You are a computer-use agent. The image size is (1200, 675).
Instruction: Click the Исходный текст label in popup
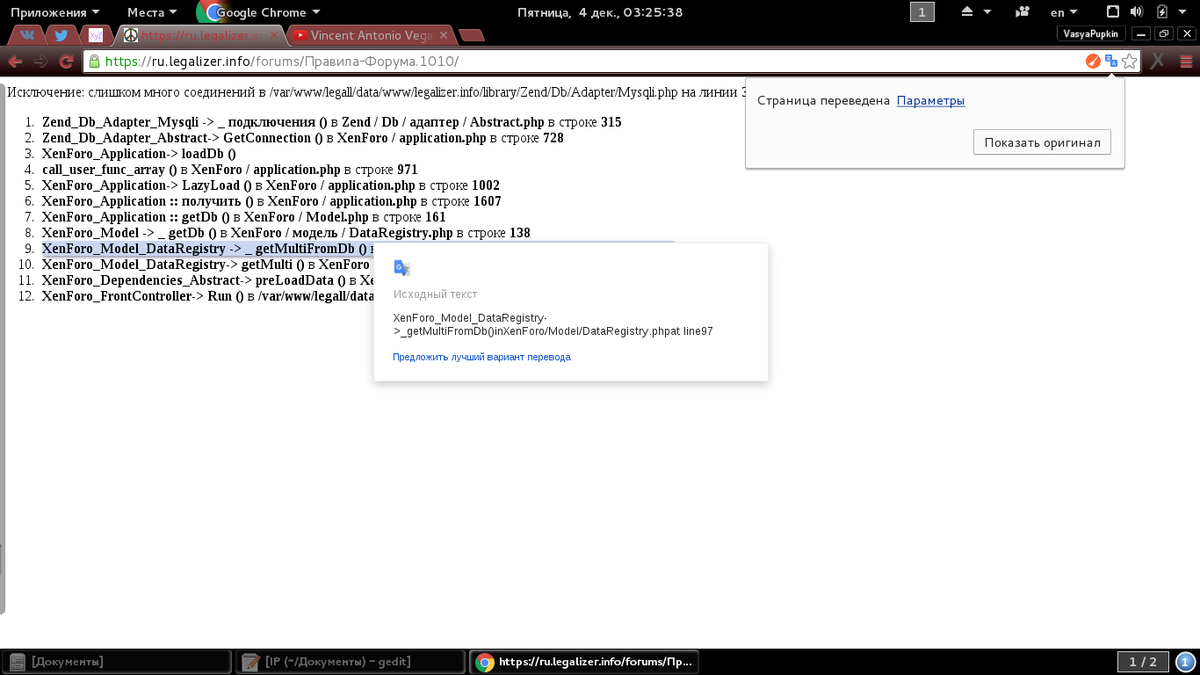click(435, 295)
